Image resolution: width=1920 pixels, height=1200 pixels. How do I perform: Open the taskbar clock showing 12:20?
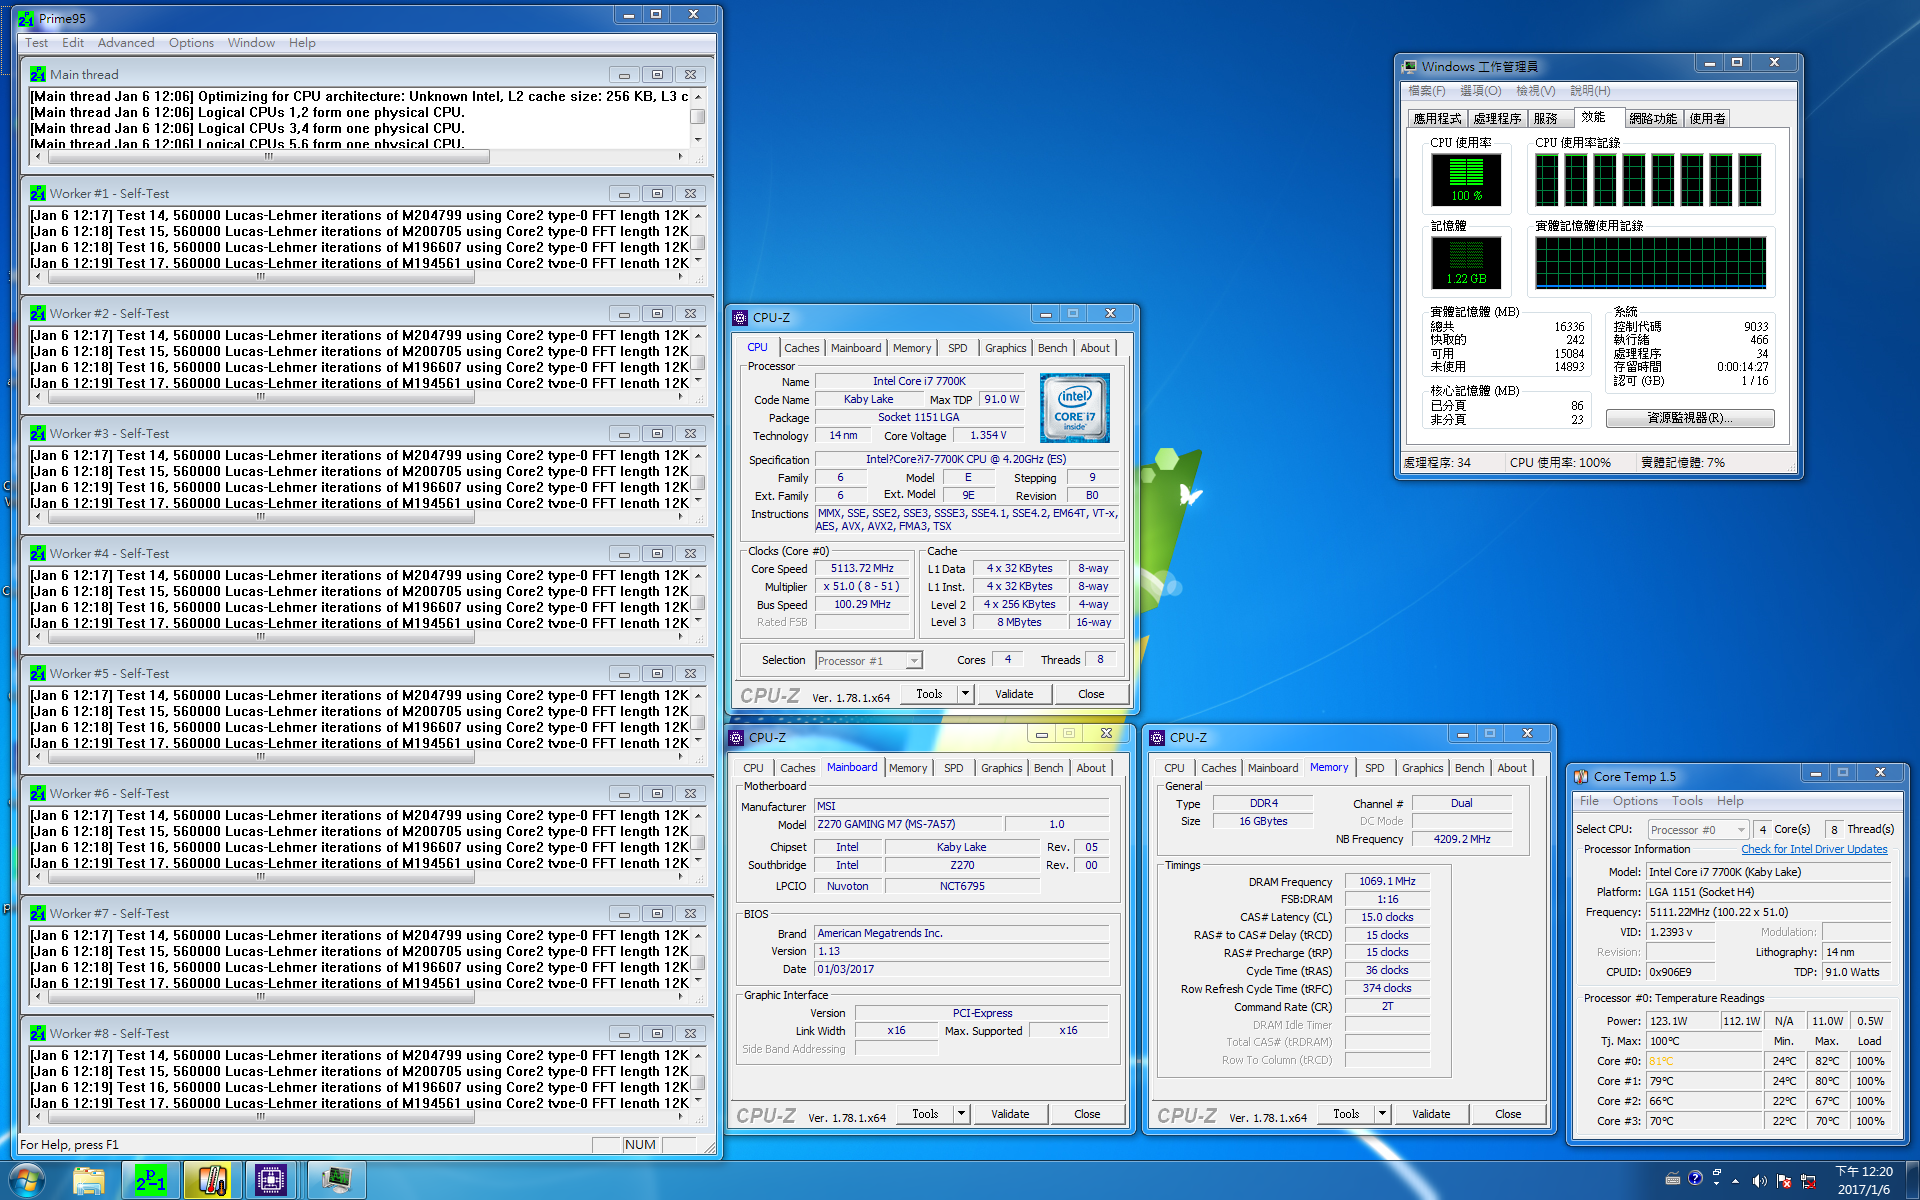[x=1864, y=1181]
